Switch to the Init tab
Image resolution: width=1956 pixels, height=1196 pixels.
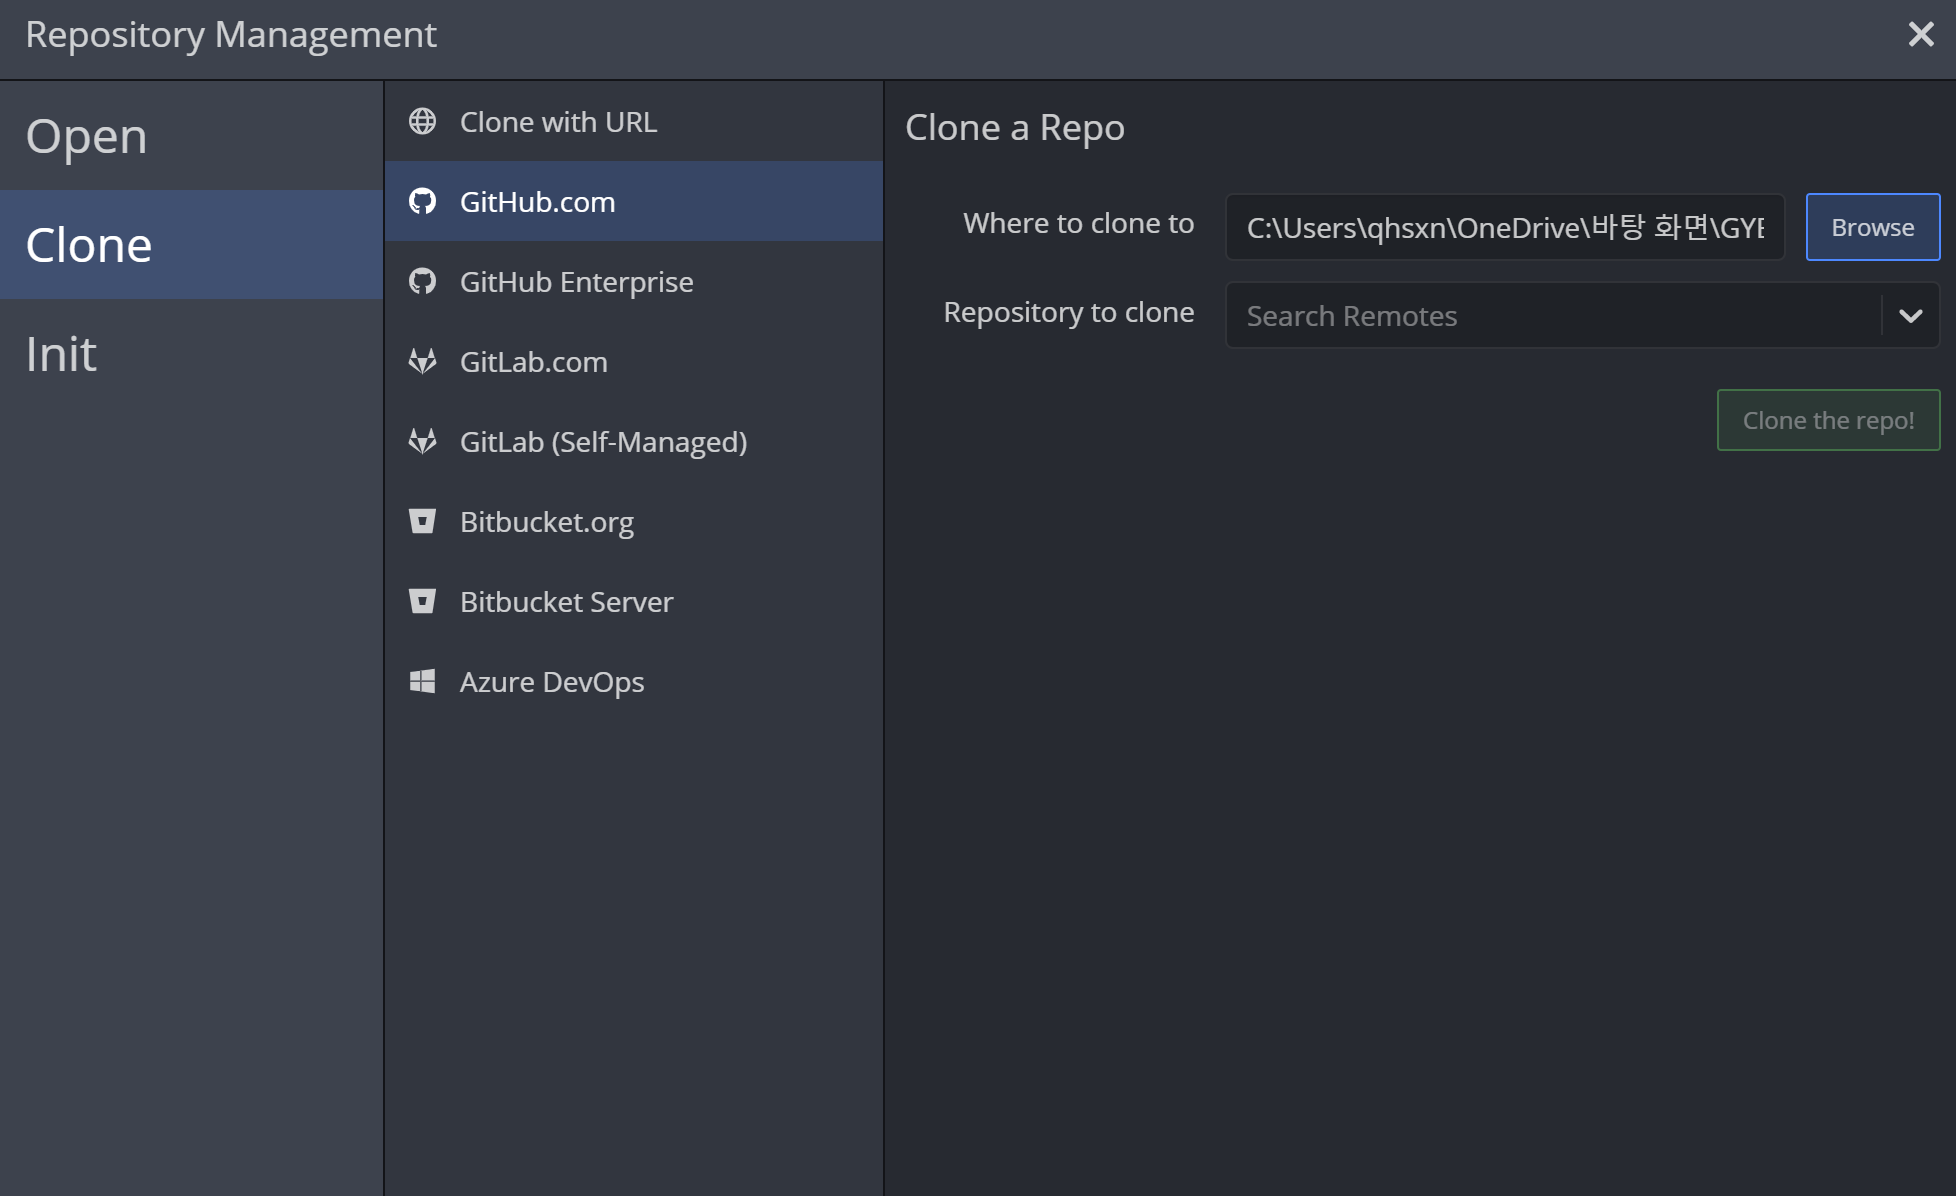click(x=61, y=354)
